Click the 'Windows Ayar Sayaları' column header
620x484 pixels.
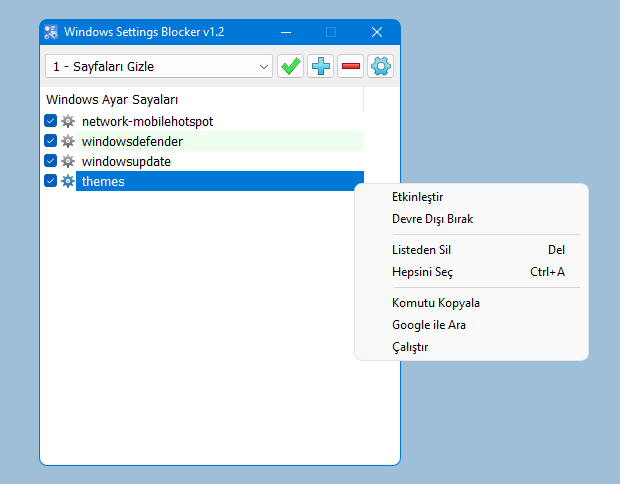[x=203, y=99]
